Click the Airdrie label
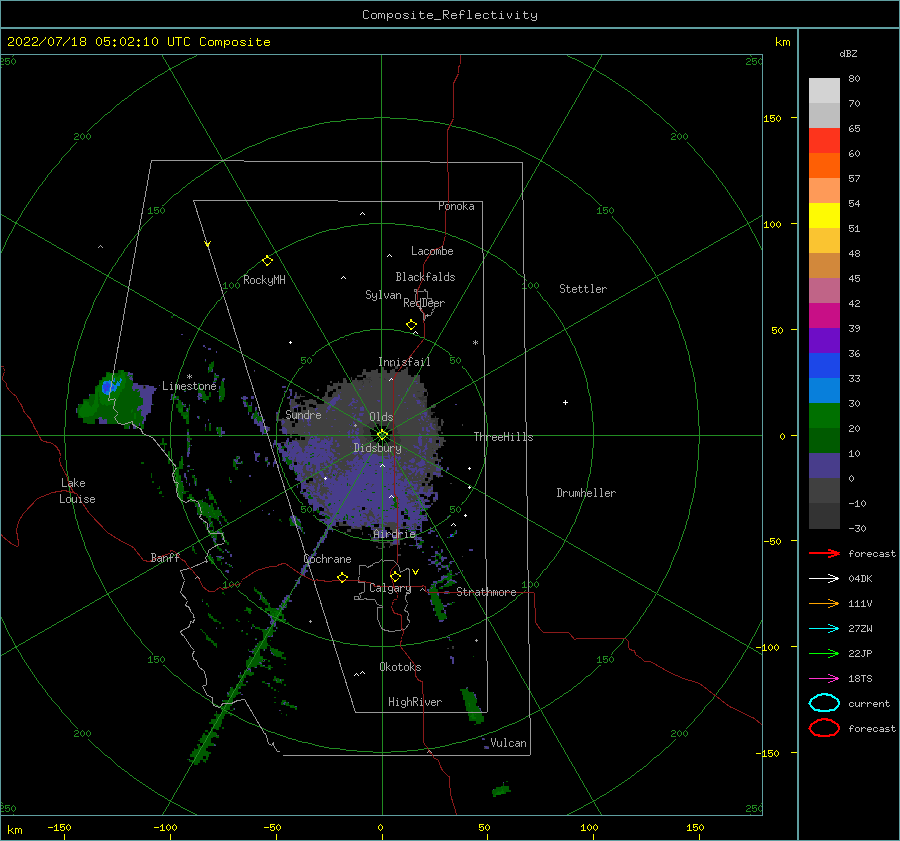The image size is (900, 841). click(x=394, y=534)
